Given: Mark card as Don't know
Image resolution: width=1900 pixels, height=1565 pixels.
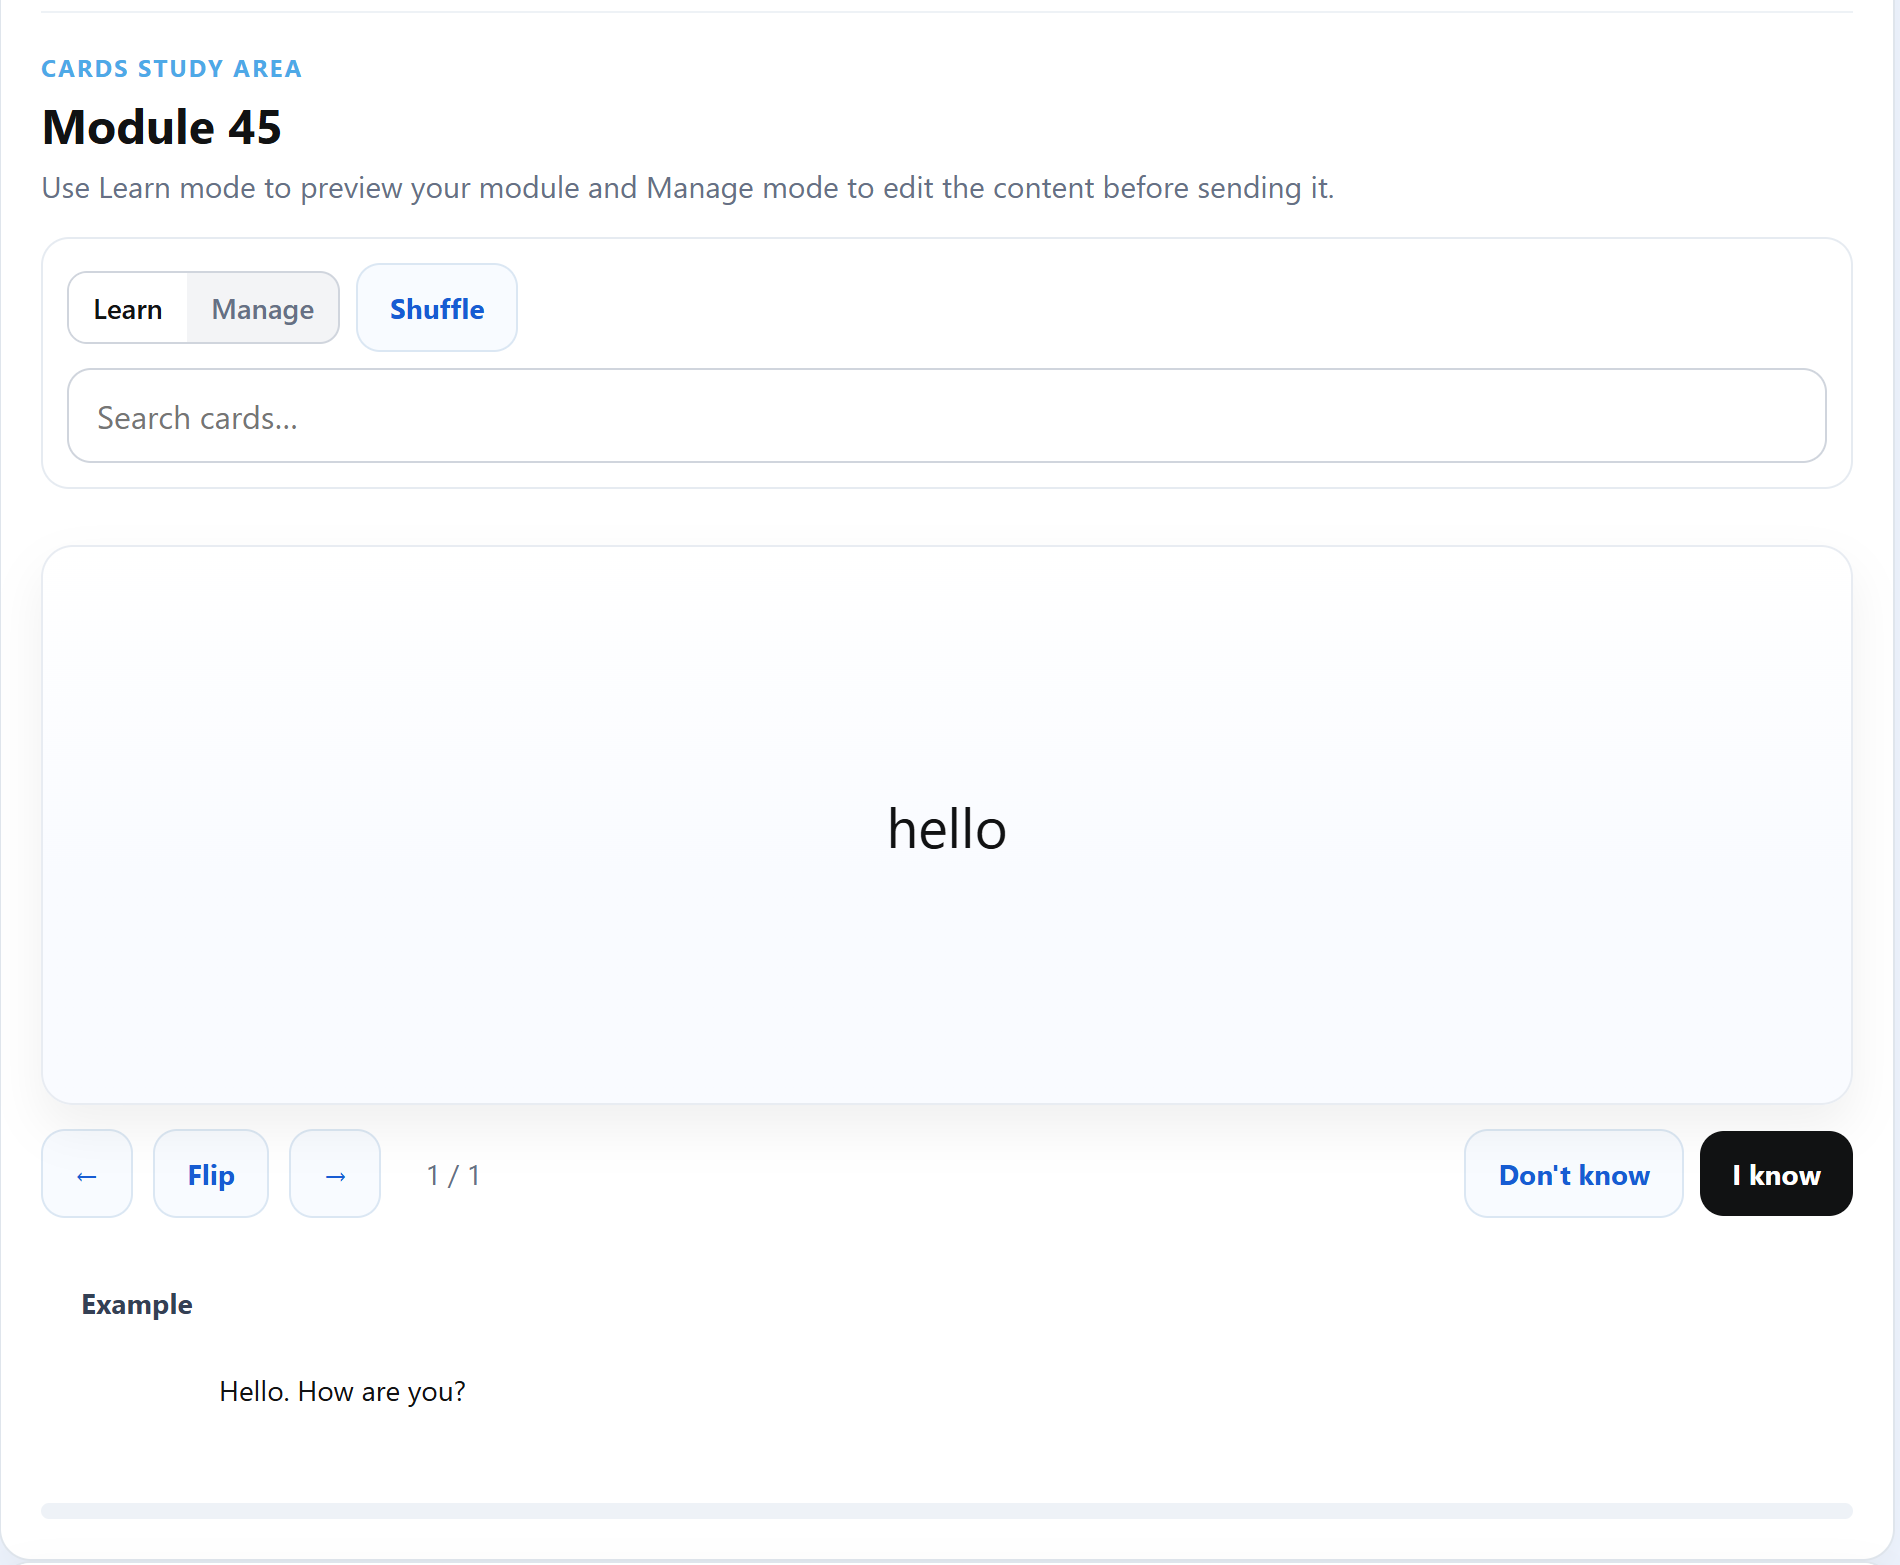Looking at the screenshot, I should [1574, 1174].
